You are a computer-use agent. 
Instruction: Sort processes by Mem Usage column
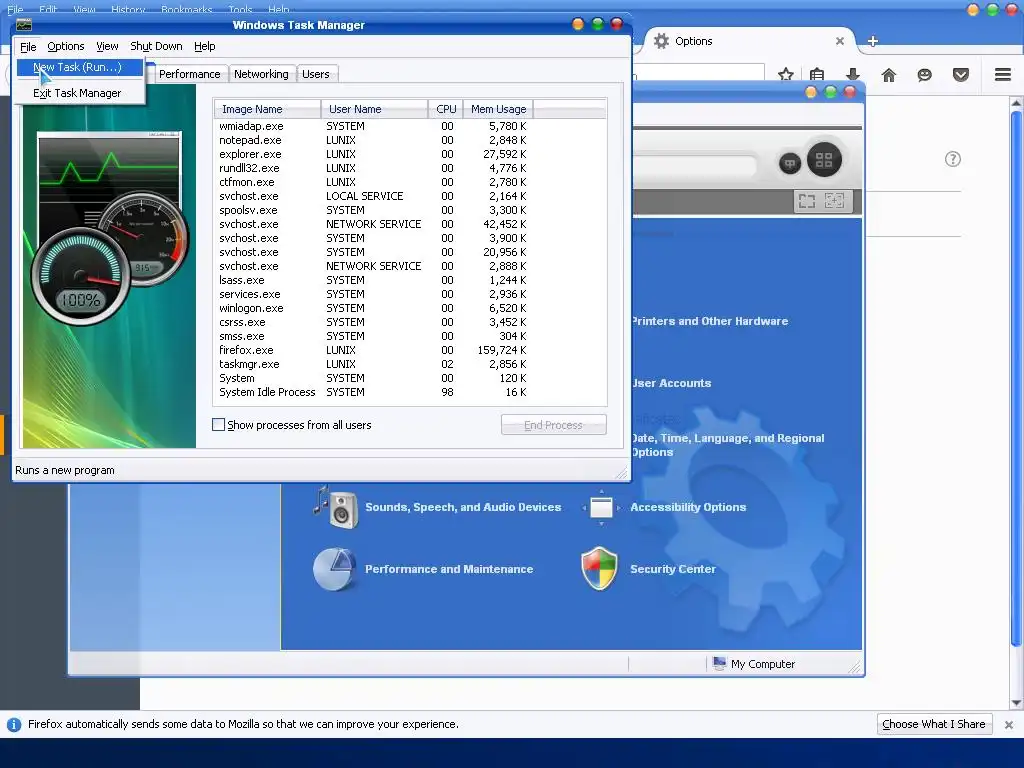(x=498, y=109)
